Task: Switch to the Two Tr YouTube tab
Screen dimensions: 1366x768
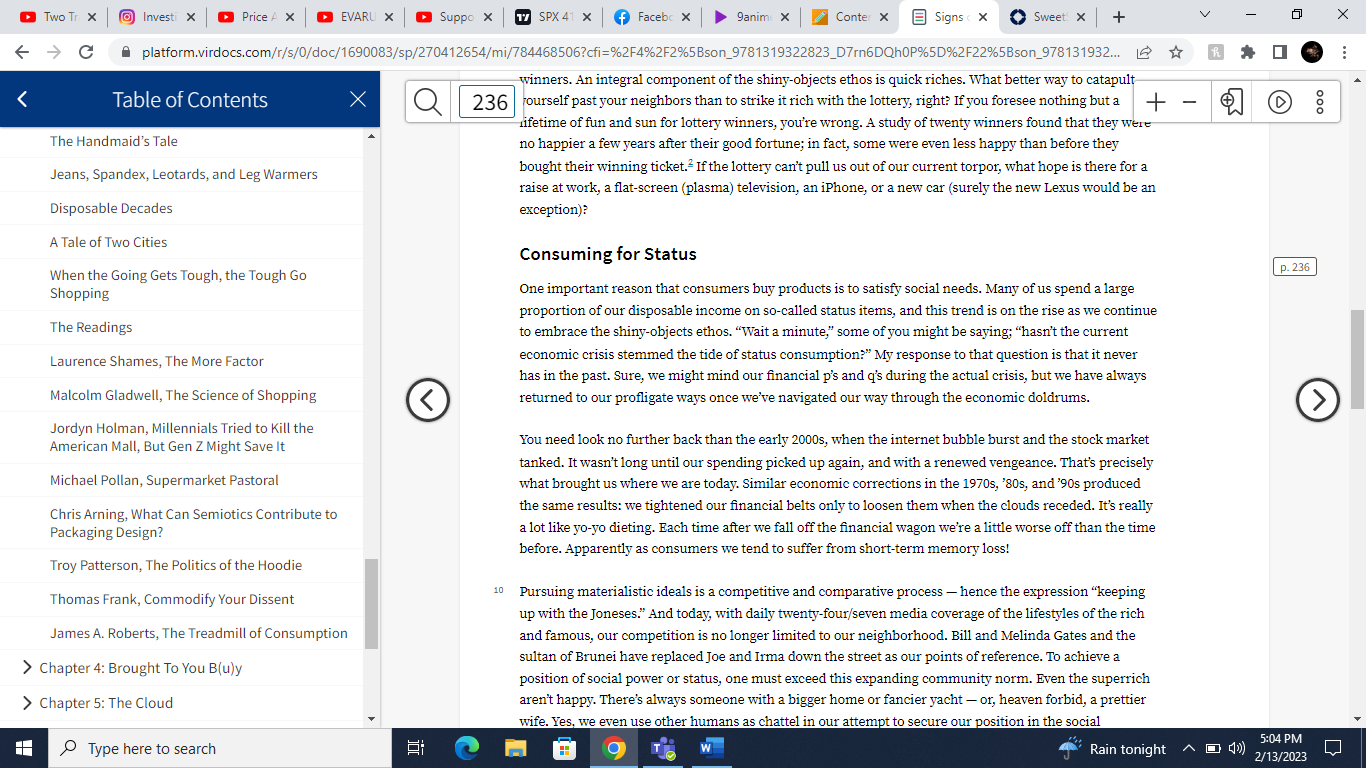Action: pos(56,17)
